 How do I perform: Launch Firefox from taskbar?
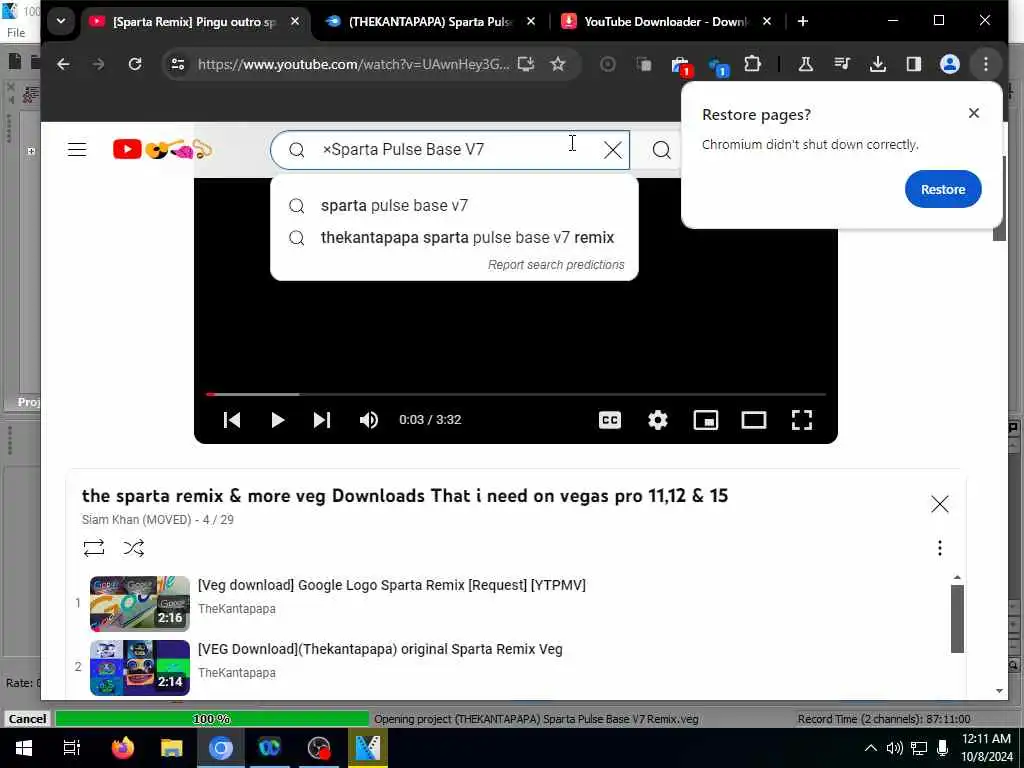(122, 748)
